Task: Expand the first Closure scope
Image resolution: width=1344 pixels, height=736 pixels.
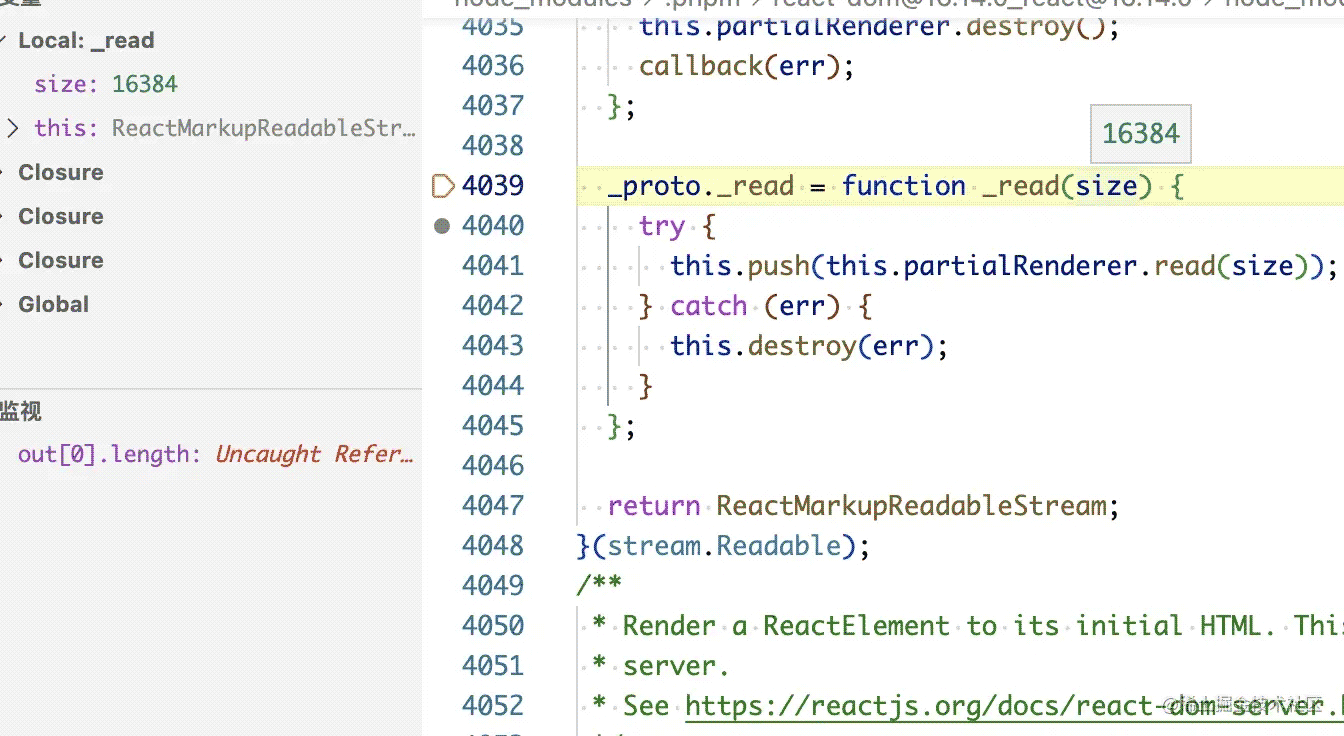Action: (x=61, y=172)
